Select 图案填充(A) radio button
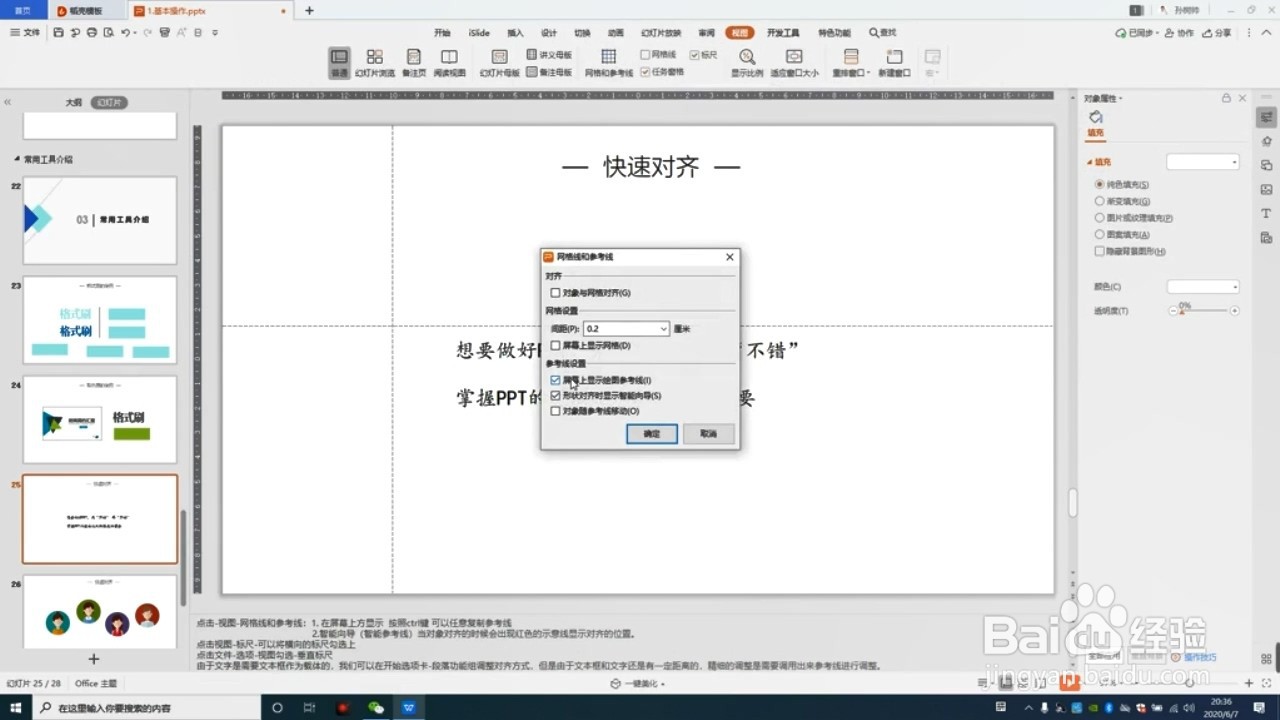The width and height of the screenshot is (1280, 720). [x=1100, y=235]
